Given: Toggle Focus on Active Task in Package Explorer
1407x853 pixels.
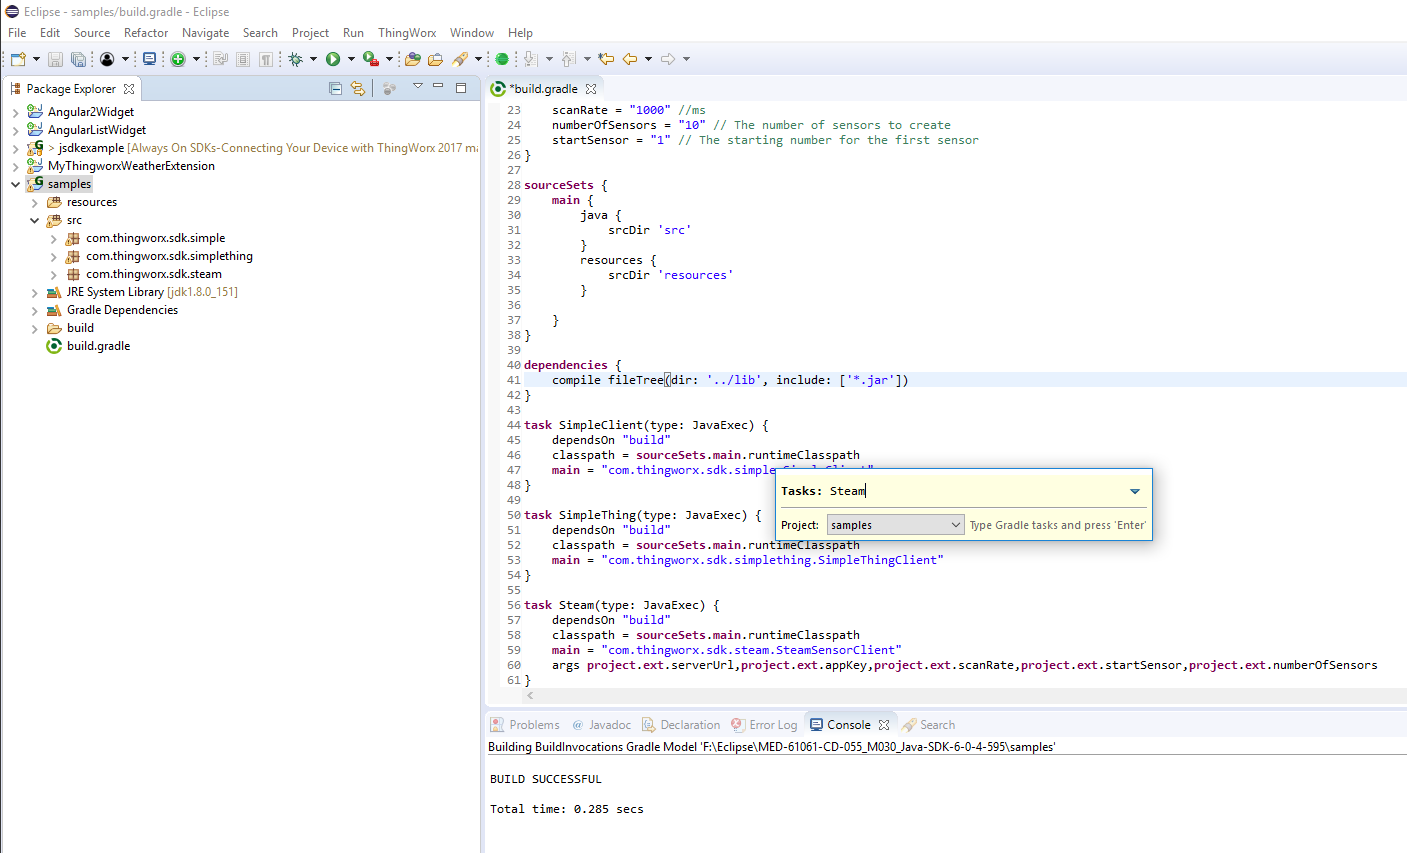Looking at the screenshot, I should click(x=389, y=88).
